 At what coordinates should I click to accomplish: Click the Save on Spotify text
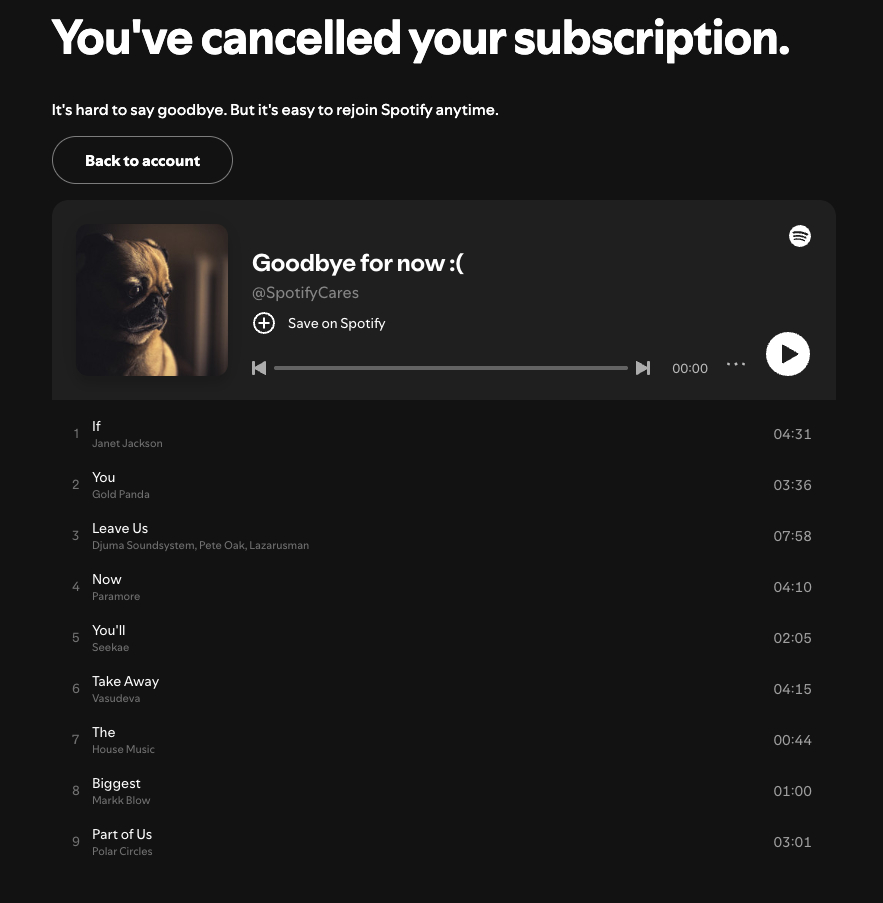click(x=336, y=323)
